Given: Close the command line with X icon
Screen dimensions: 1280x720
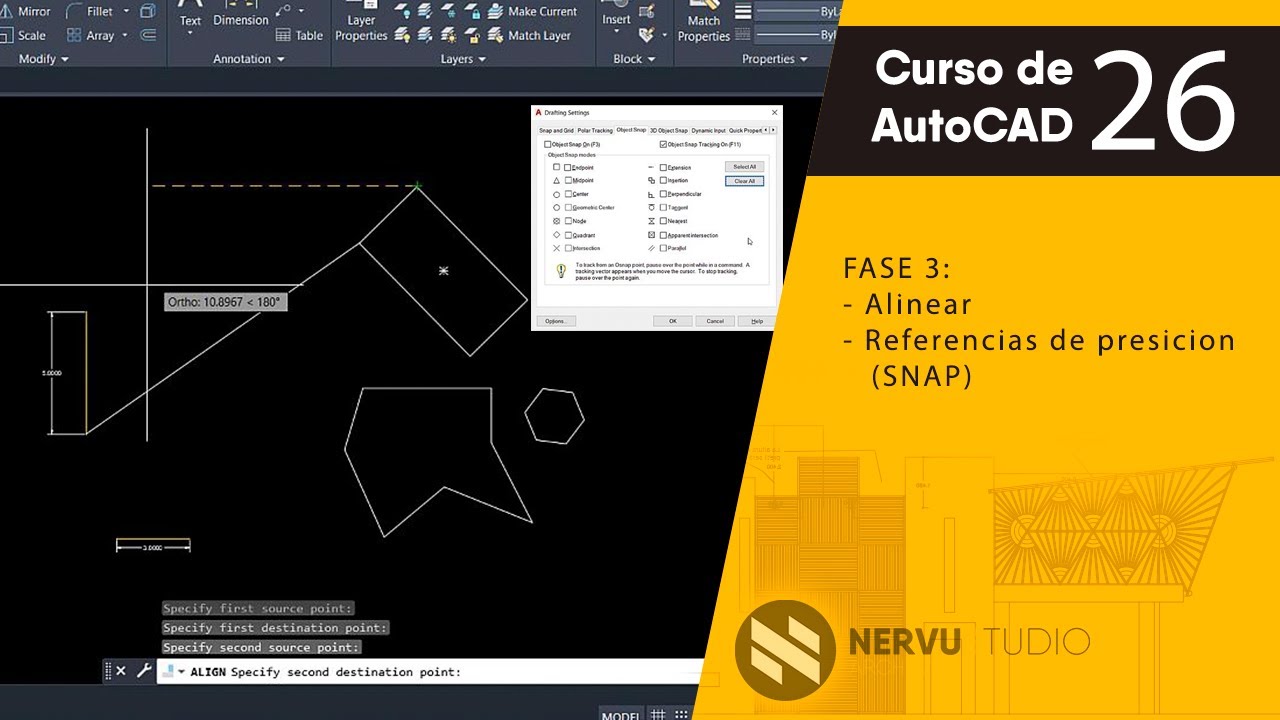Looking at the screenshot, I should pyautogui.click(x=121, y=671).
